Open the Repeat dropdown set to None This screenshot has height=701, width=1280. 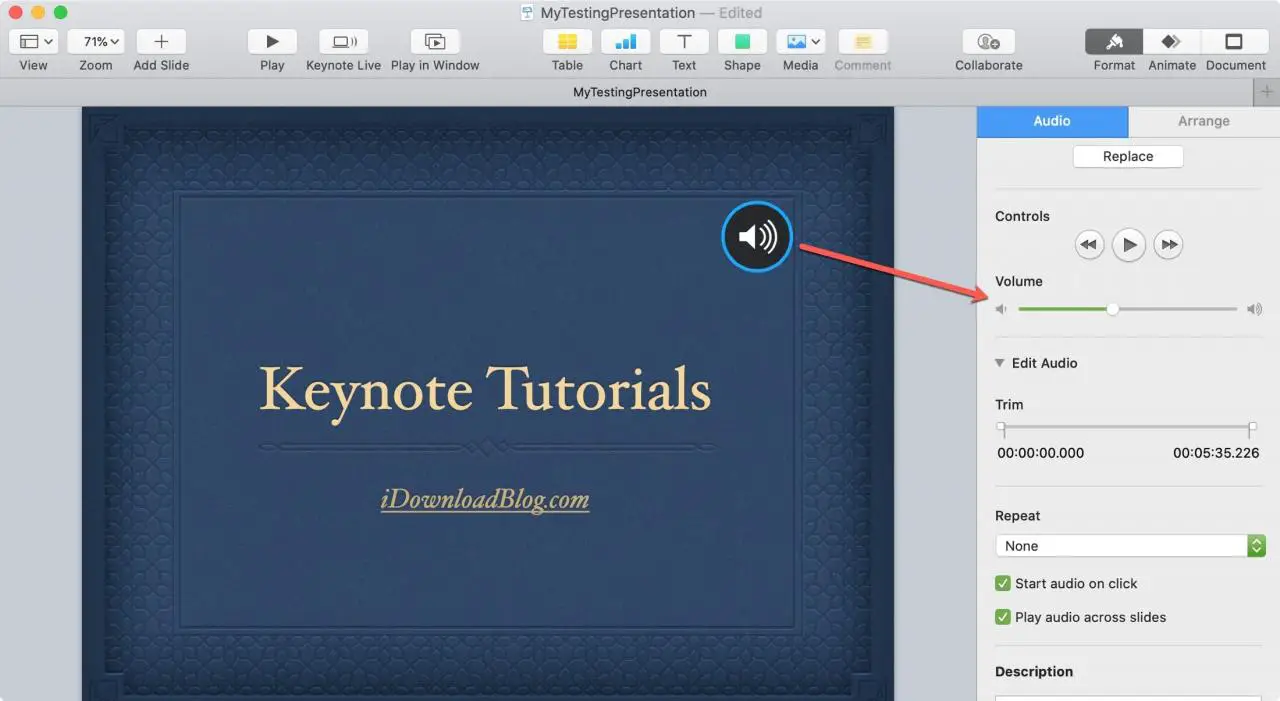pos(1130,546)
